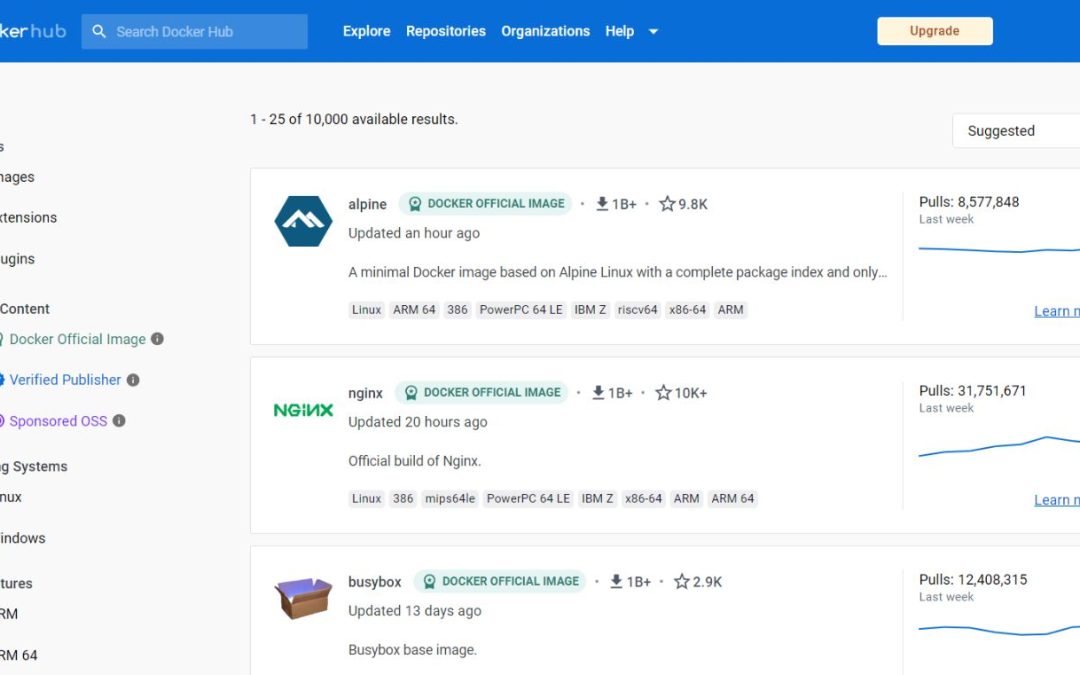Click 'Updated an hour ago' text
Viewport: 1080px width, 675px height.
pos(414,233)
